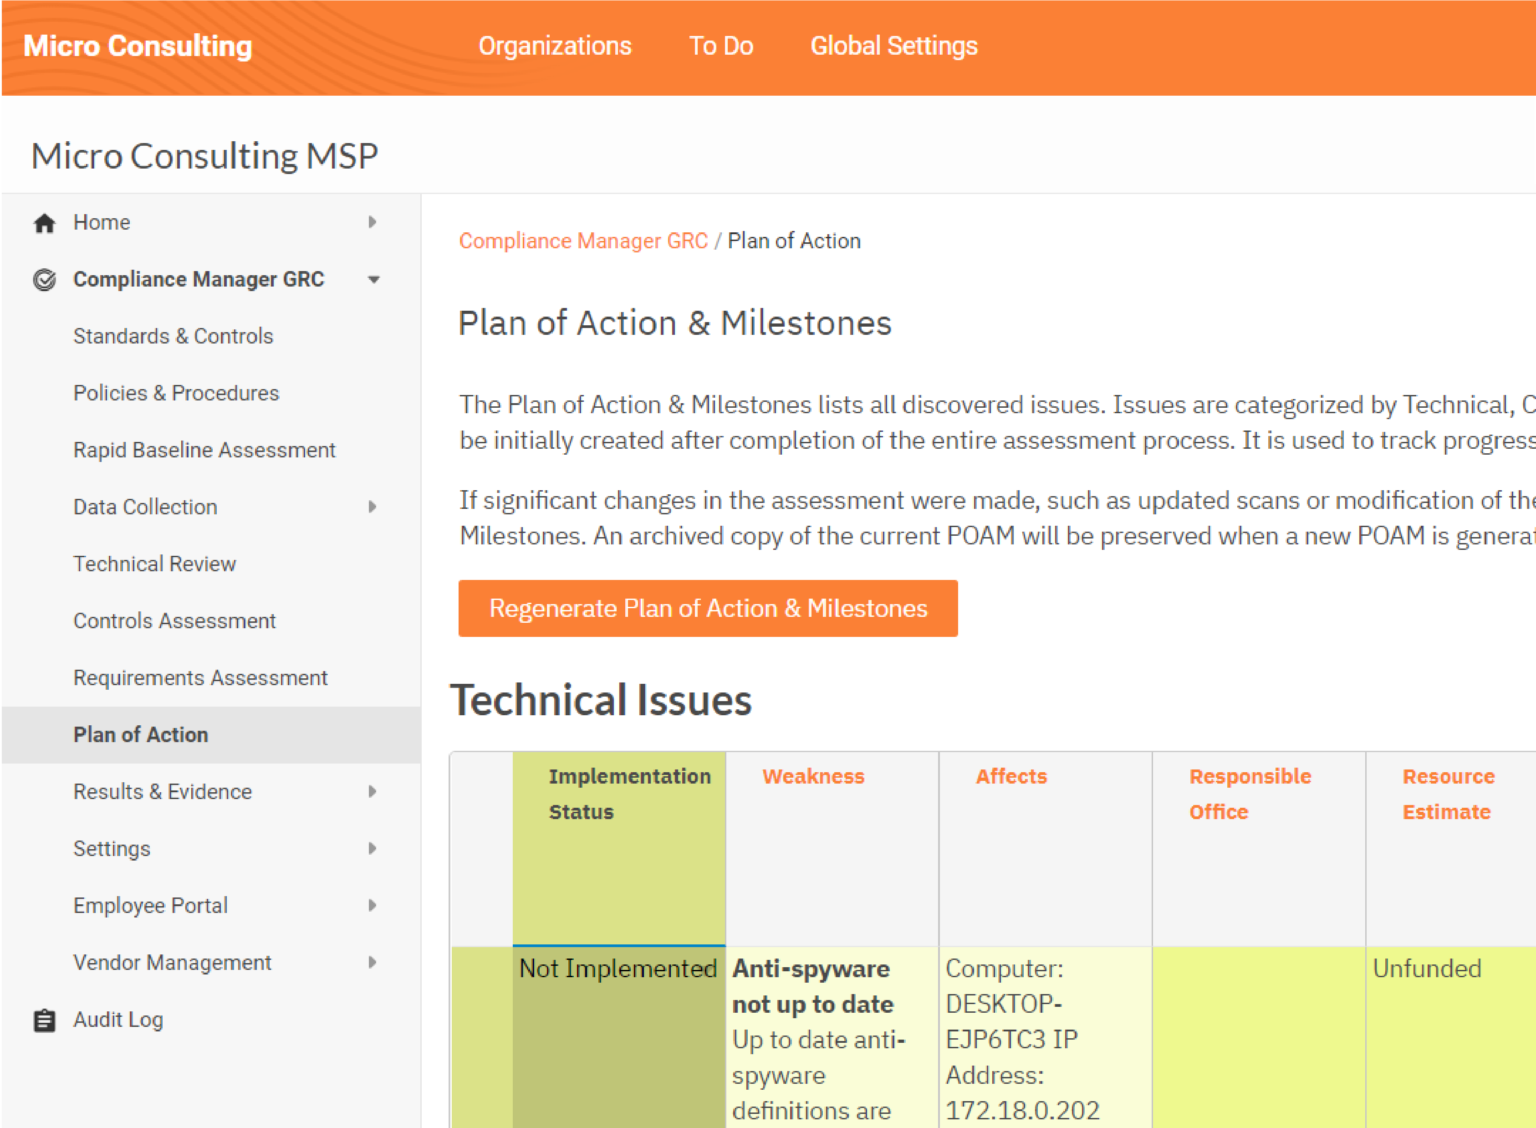This screenshot has width=1536, height=1128.
Task: Expand the Settings submenu
Action: 373,848
